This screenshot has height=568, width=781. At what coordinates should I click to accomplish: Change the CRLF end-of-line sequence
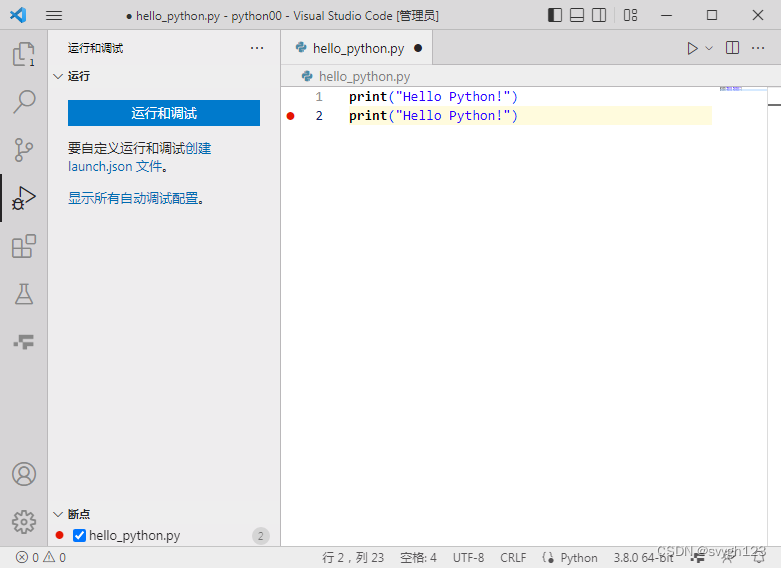513,557
